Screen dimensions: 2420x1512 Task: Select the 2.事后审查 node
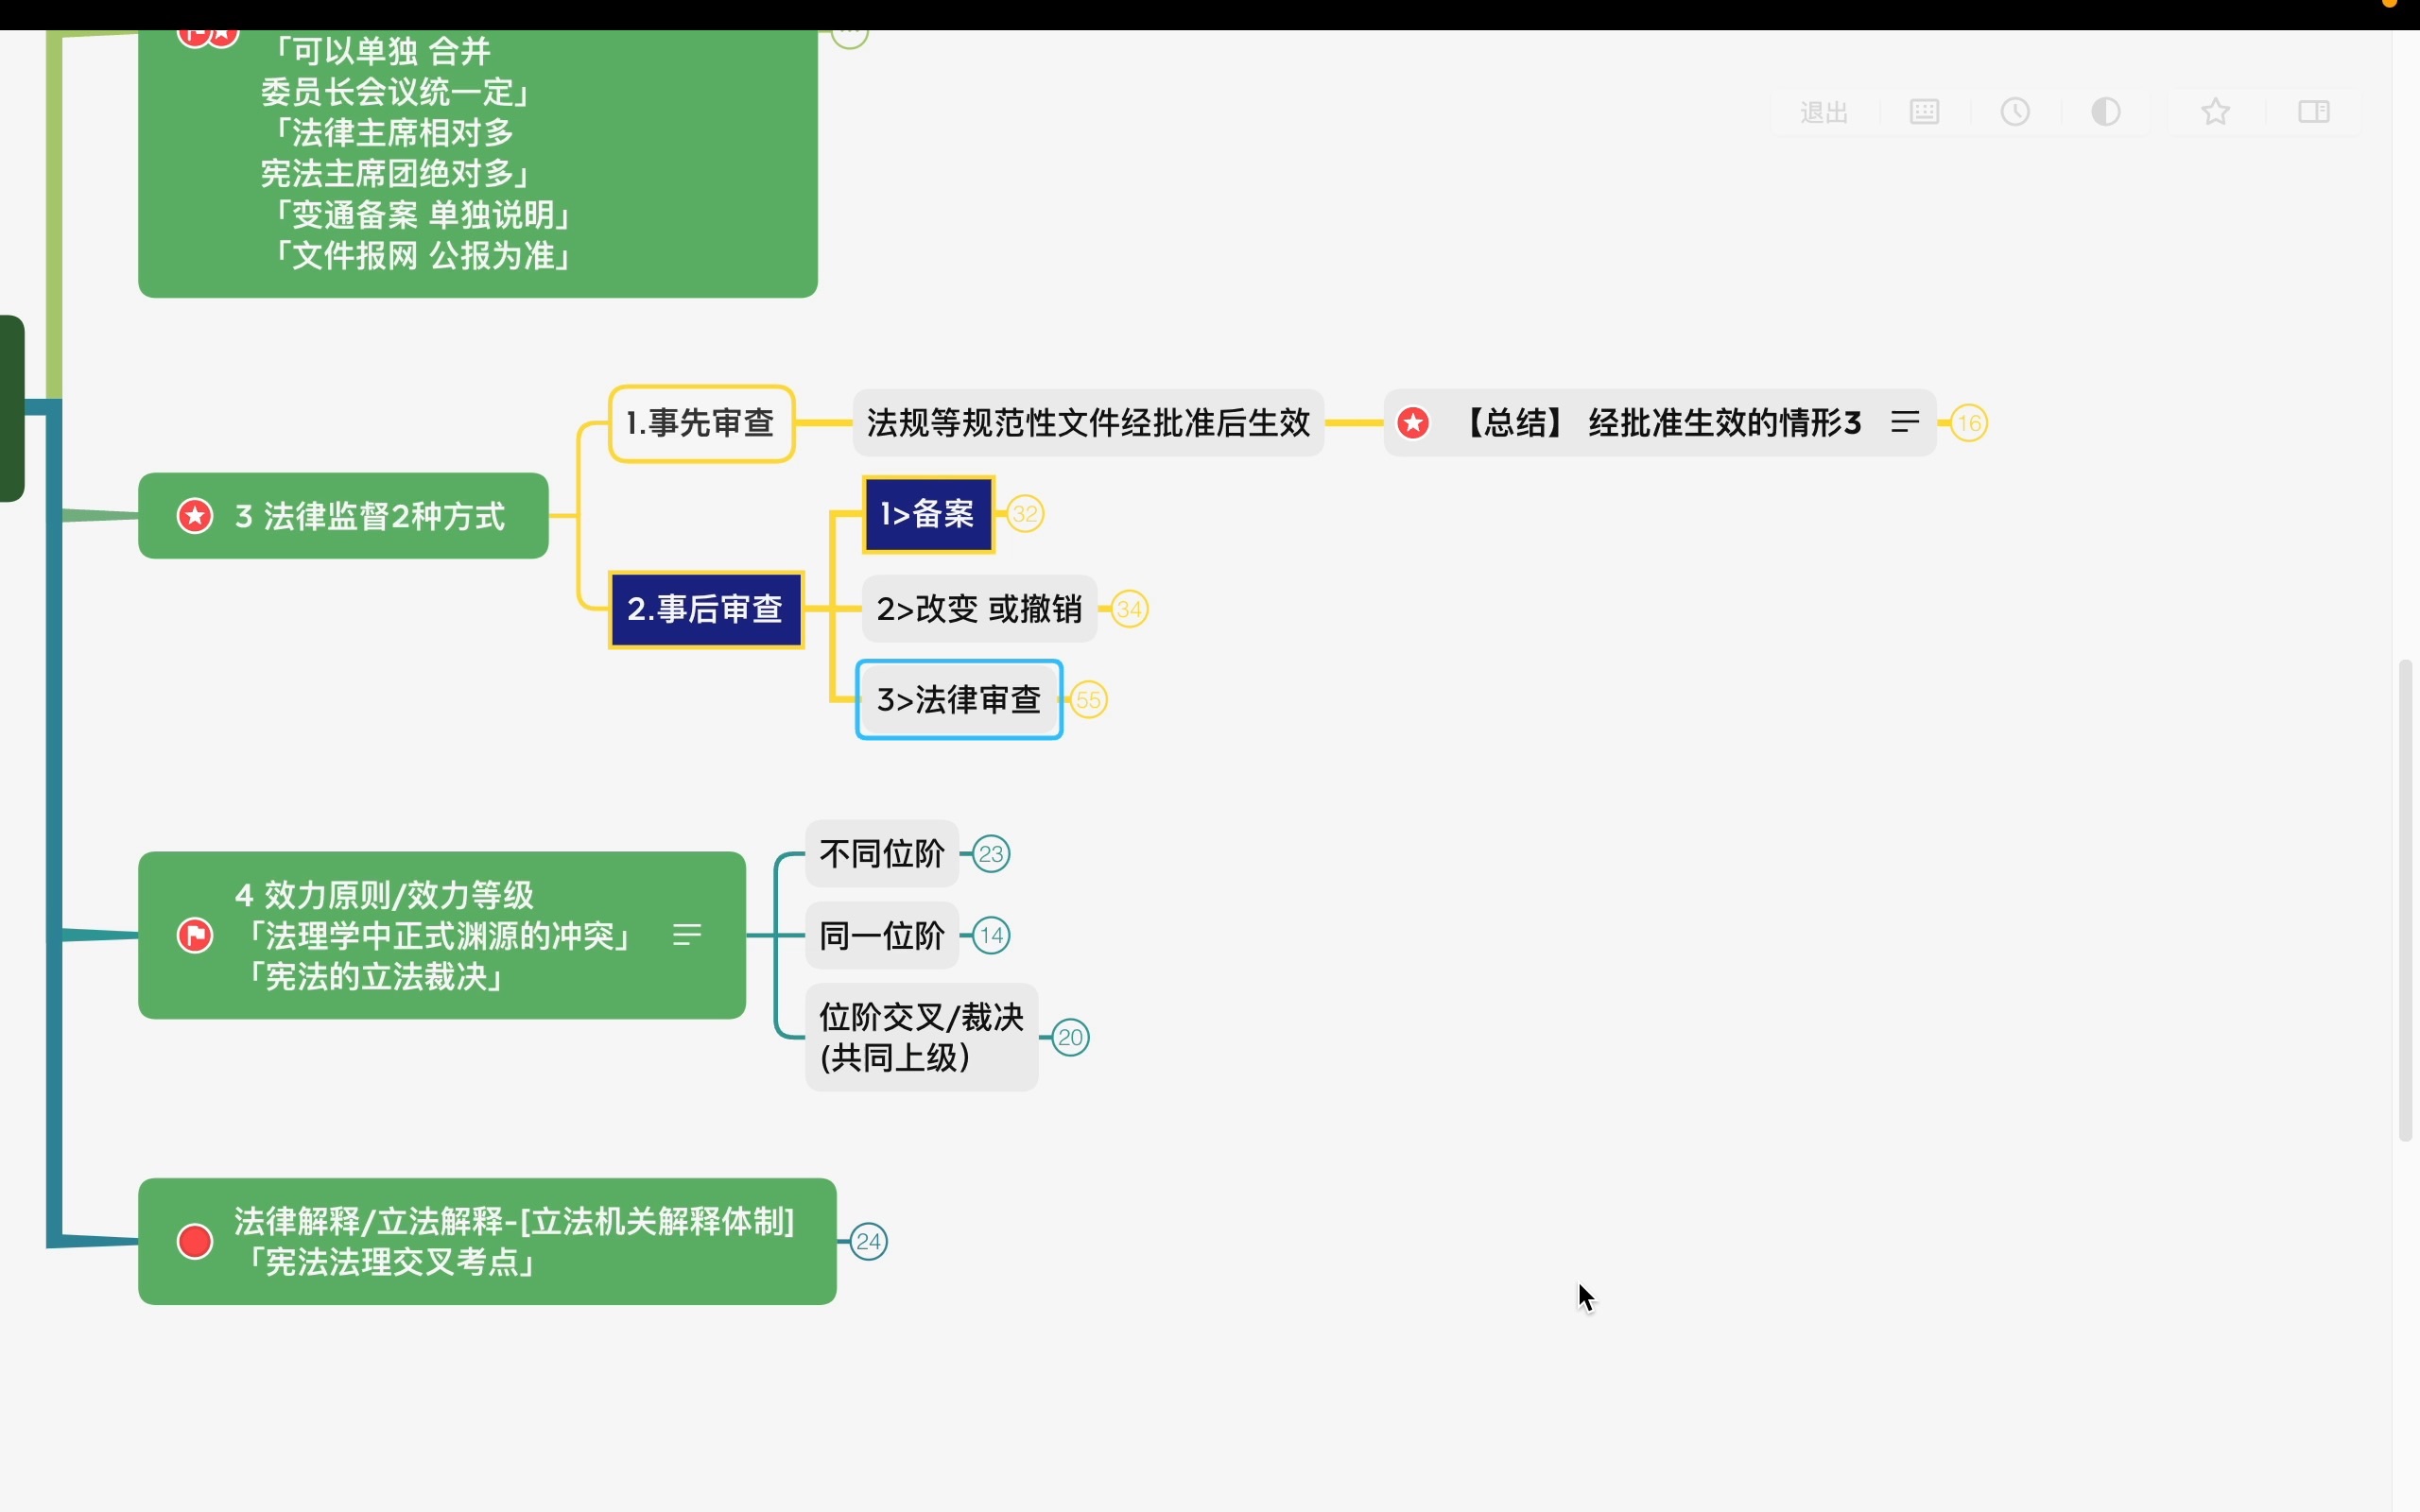point(706,609)
